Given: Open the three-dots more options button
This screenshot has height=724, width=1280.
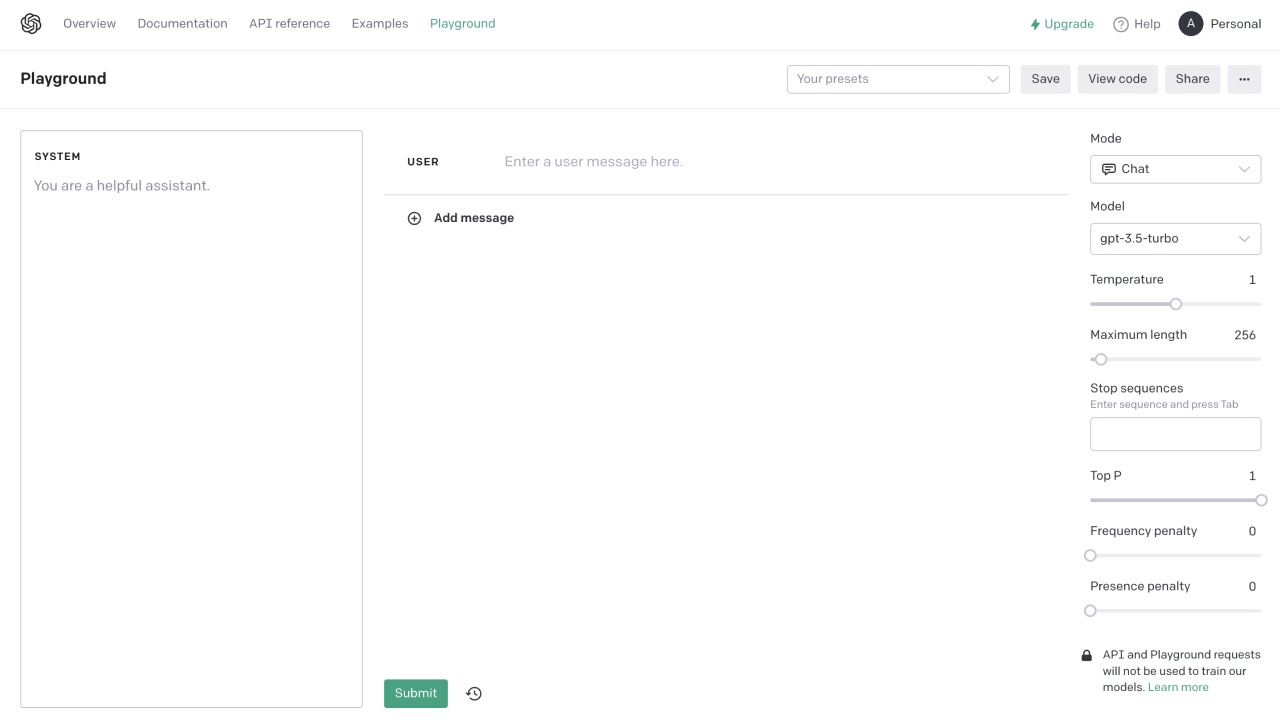Looking at the screenshot, I should pos(1244,79).
